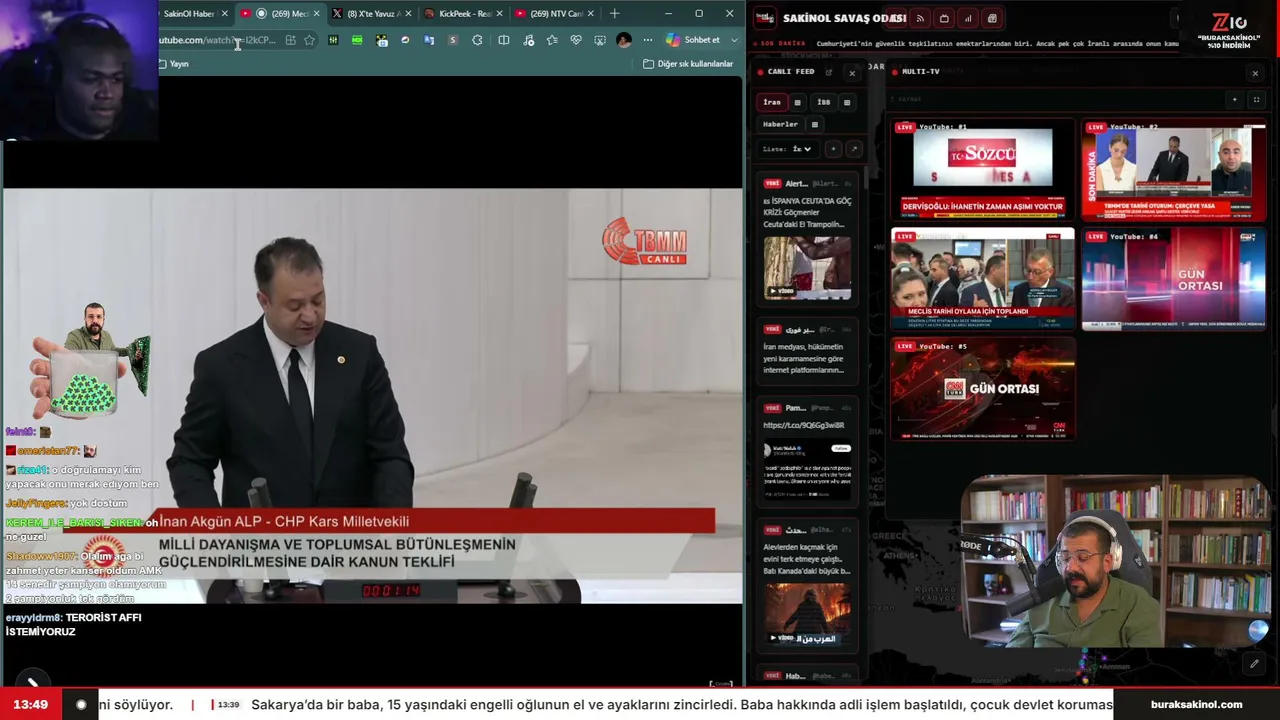Open list icon next to İran tab
This screenshot has width=1280, height=720.
797,102
